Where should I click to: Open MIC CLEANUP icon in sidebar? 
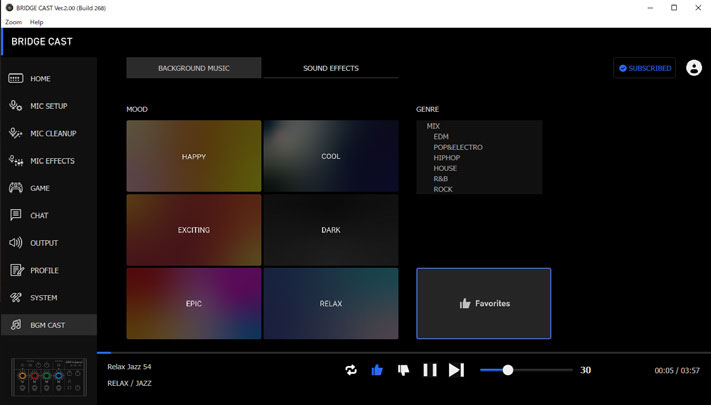click(x=16, y=133)
